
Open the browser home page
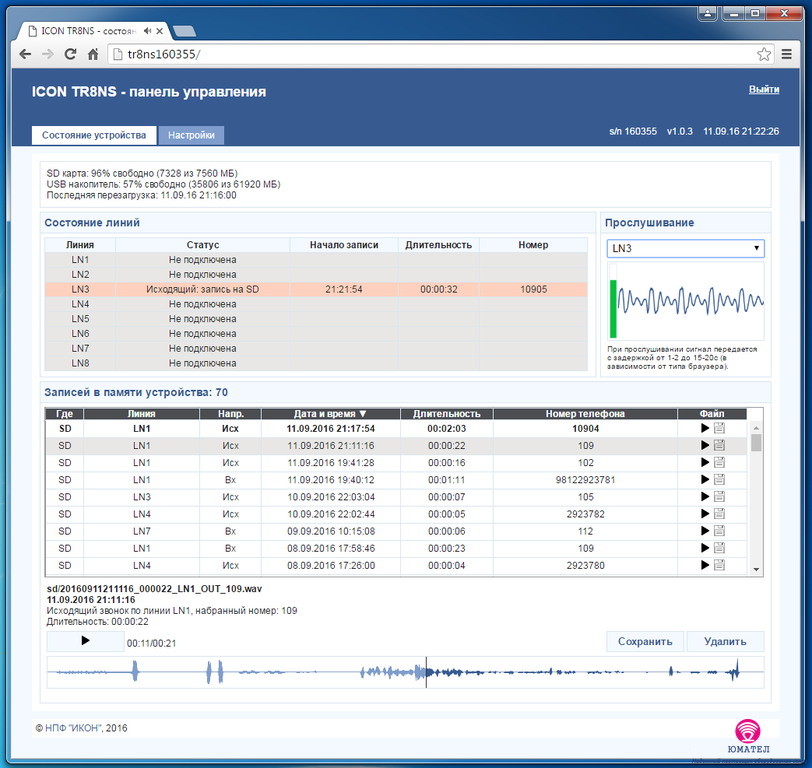pyautogui.click(x=93, y=54)
